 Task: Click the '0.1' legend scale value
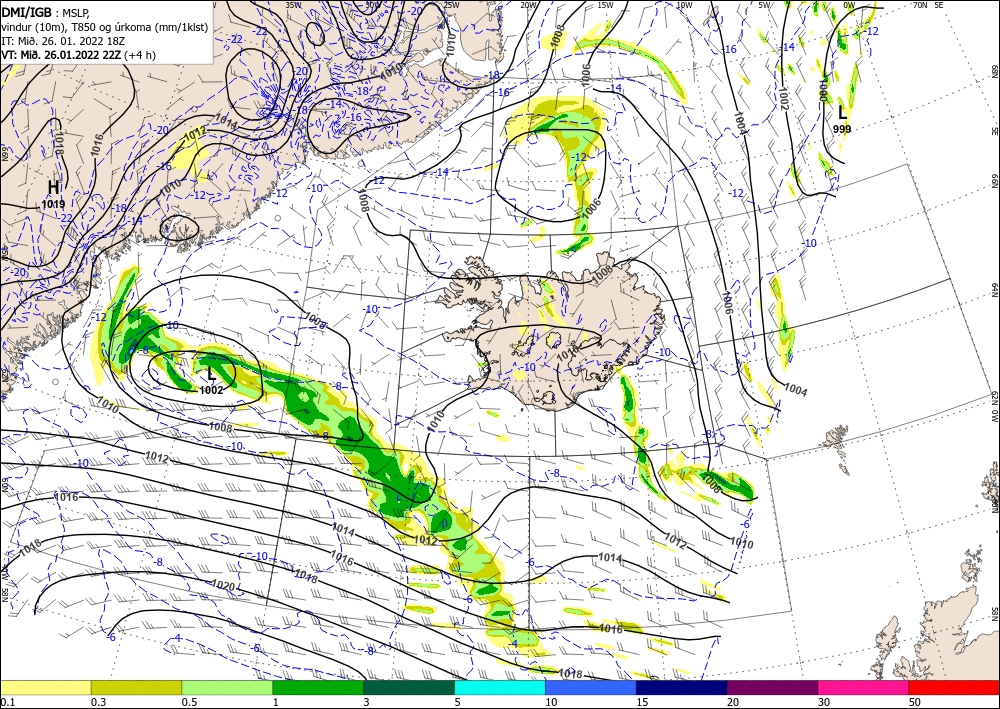click(7, 702)
